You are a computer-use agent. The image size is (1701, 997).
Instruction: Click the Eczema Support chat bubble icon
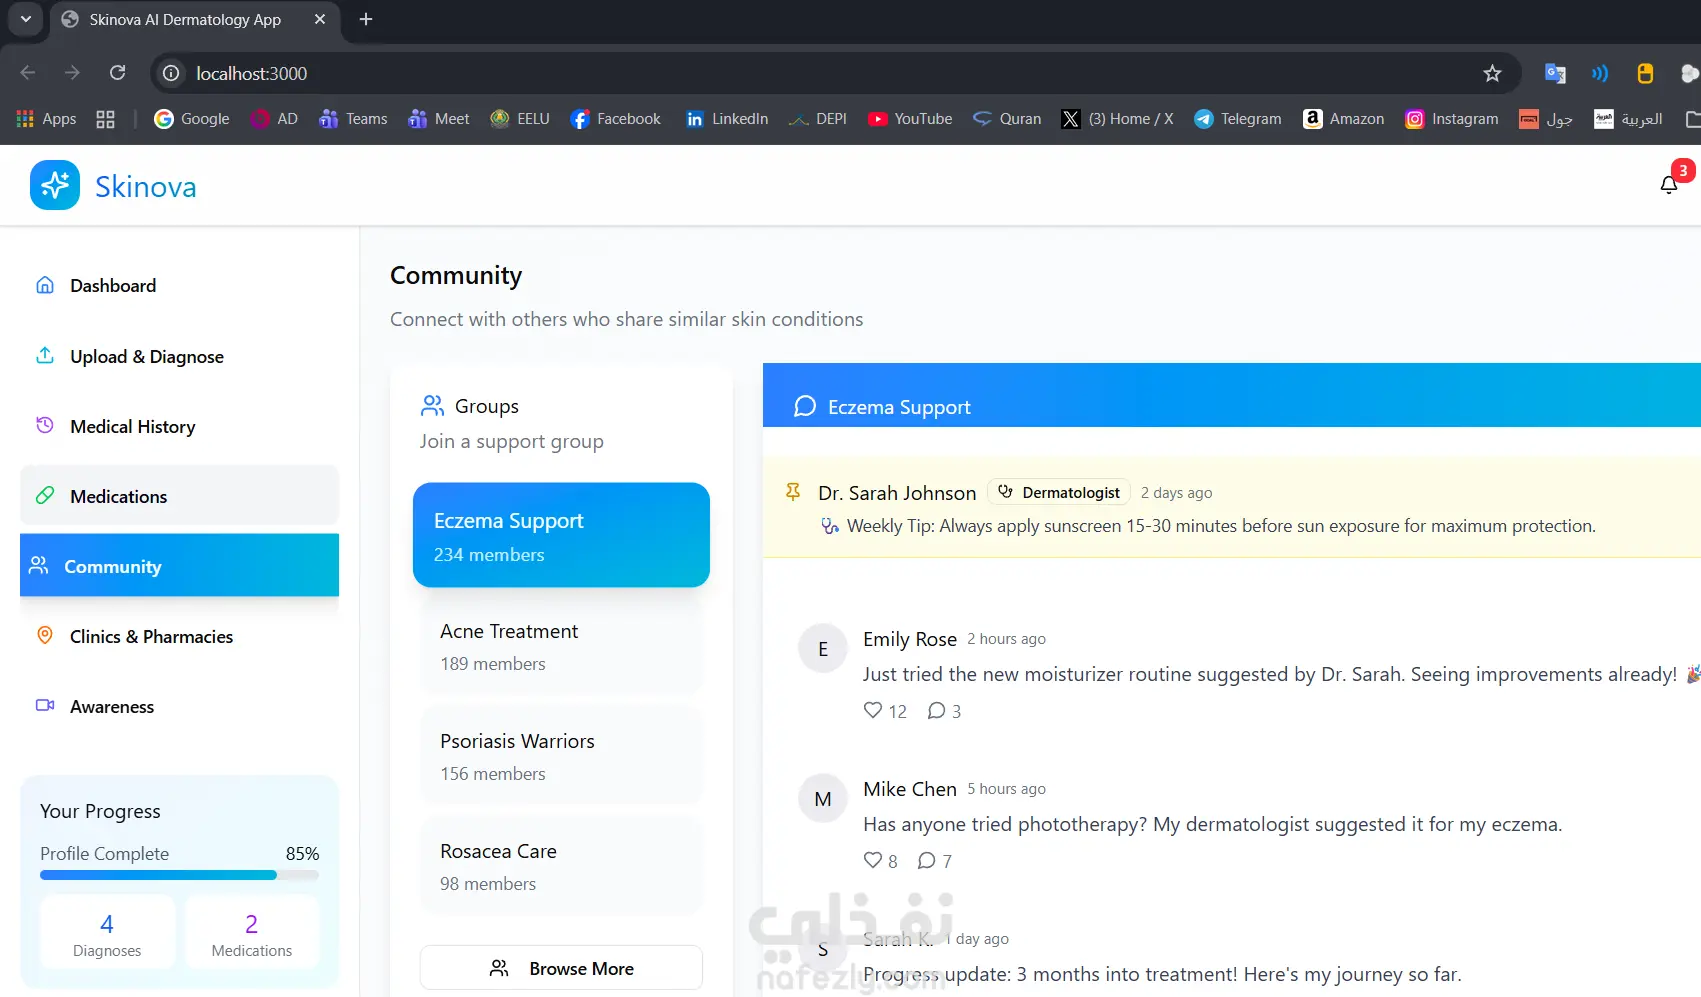(x=805, y=406)
